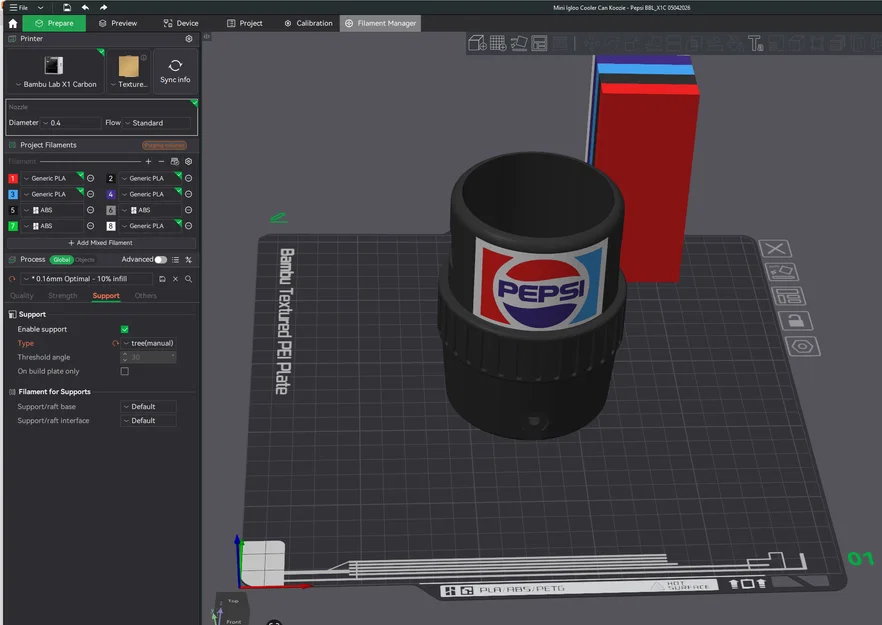882x625 pixels.
Task: Save the current process preset icon
Action: point(162,279)
